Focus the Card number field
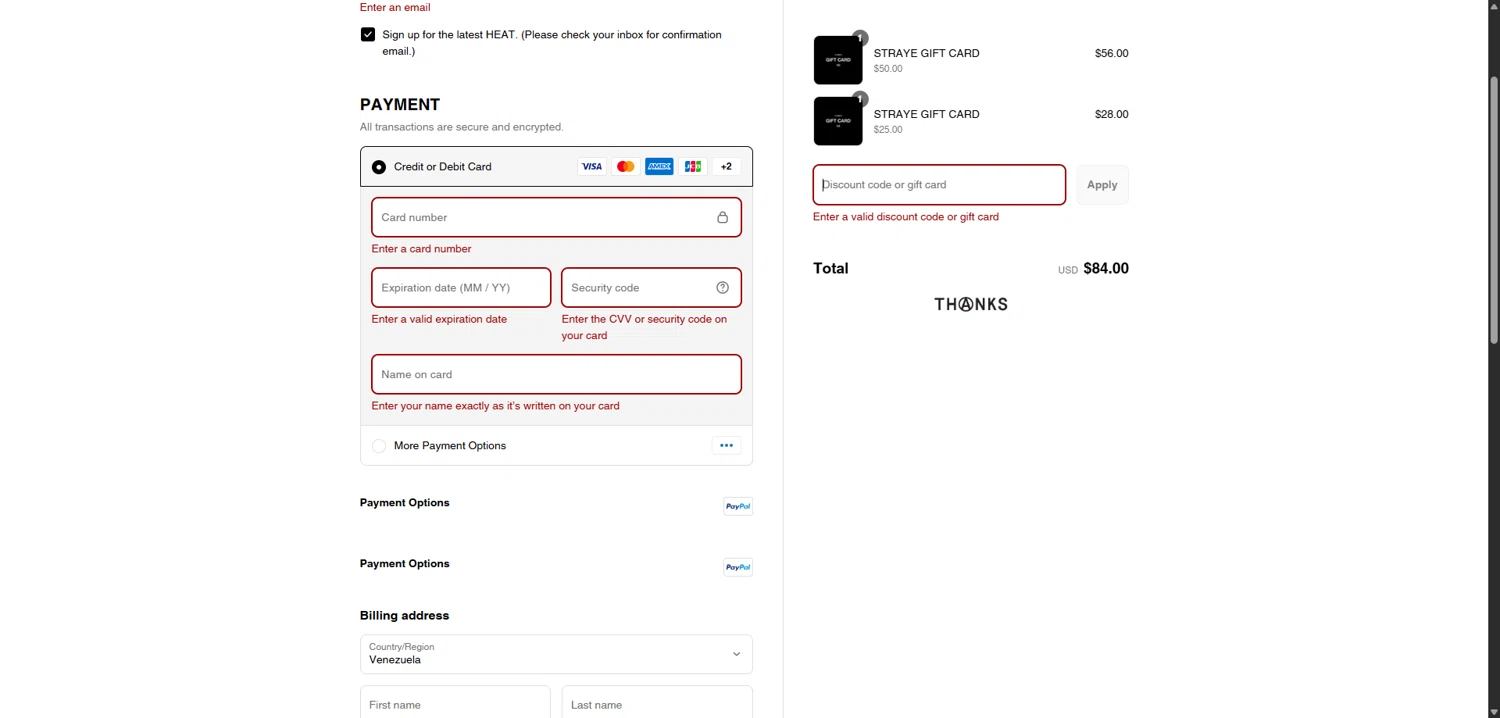 556,217
